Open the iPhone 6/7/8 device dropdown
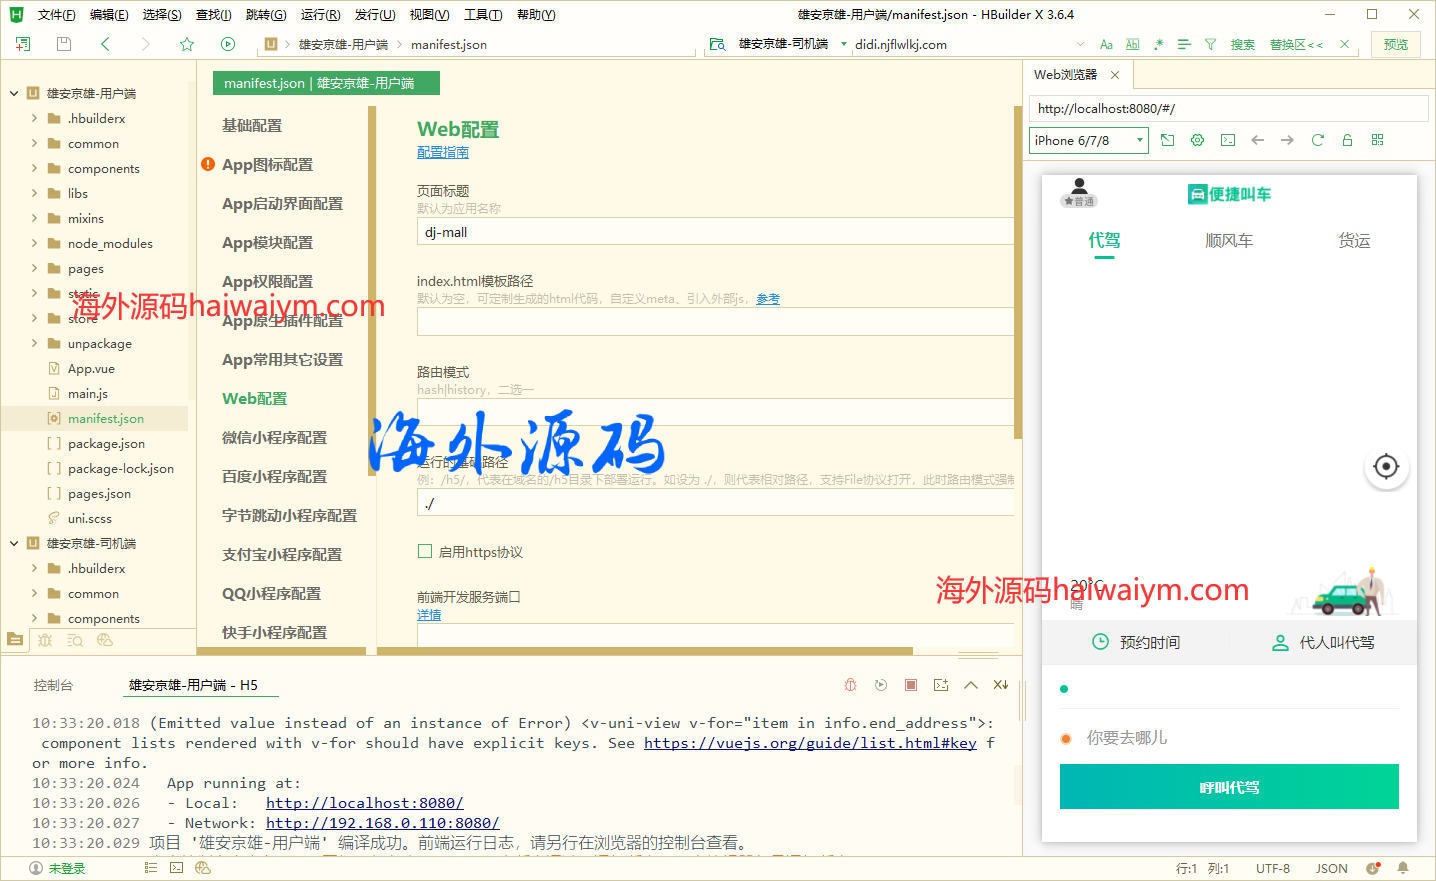 [1088, 141]
